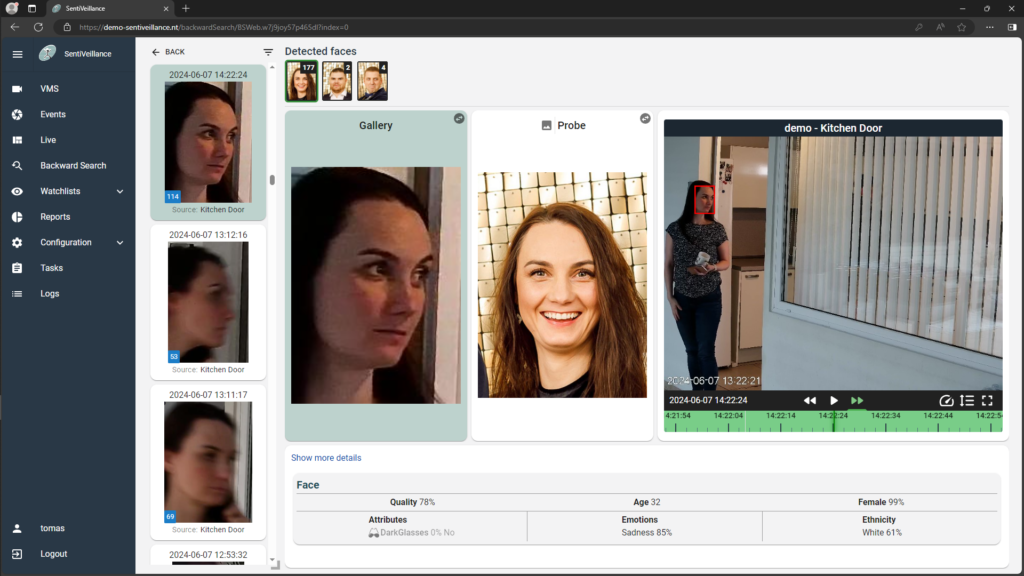
Task: Click the browser profile avatar
Action: tap(11, 8)
